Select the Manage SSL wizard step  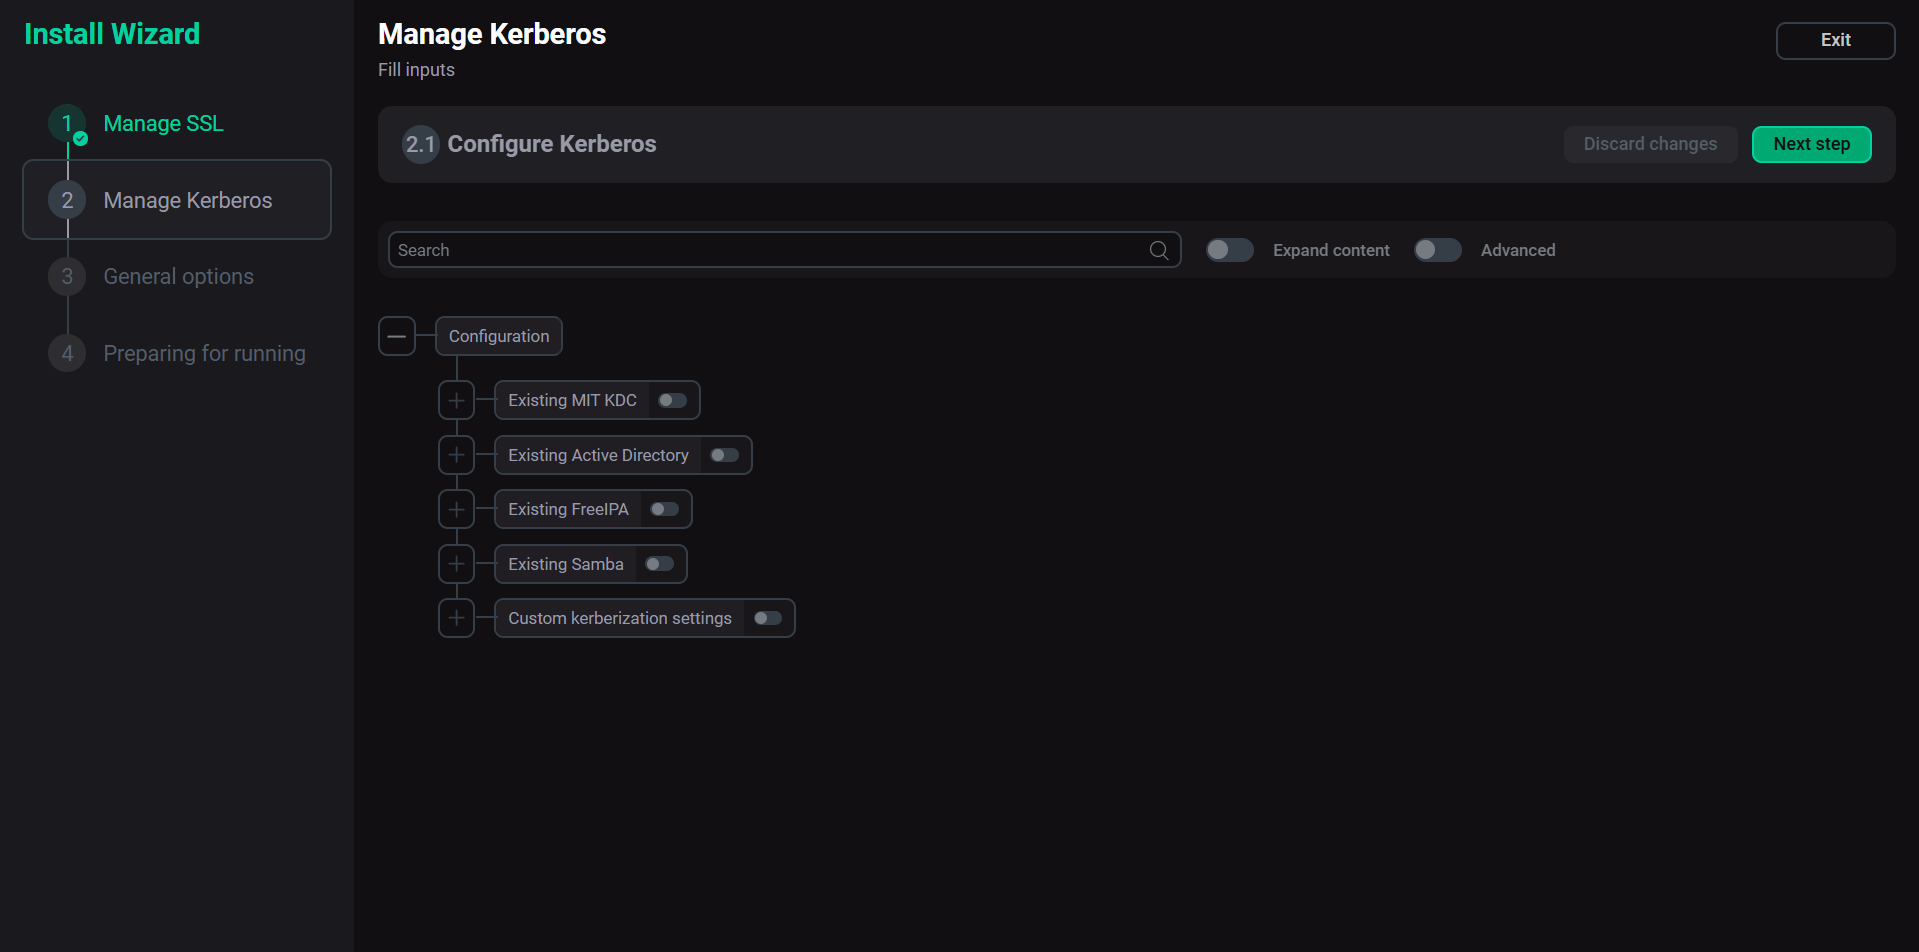click(x=162, y=123)
